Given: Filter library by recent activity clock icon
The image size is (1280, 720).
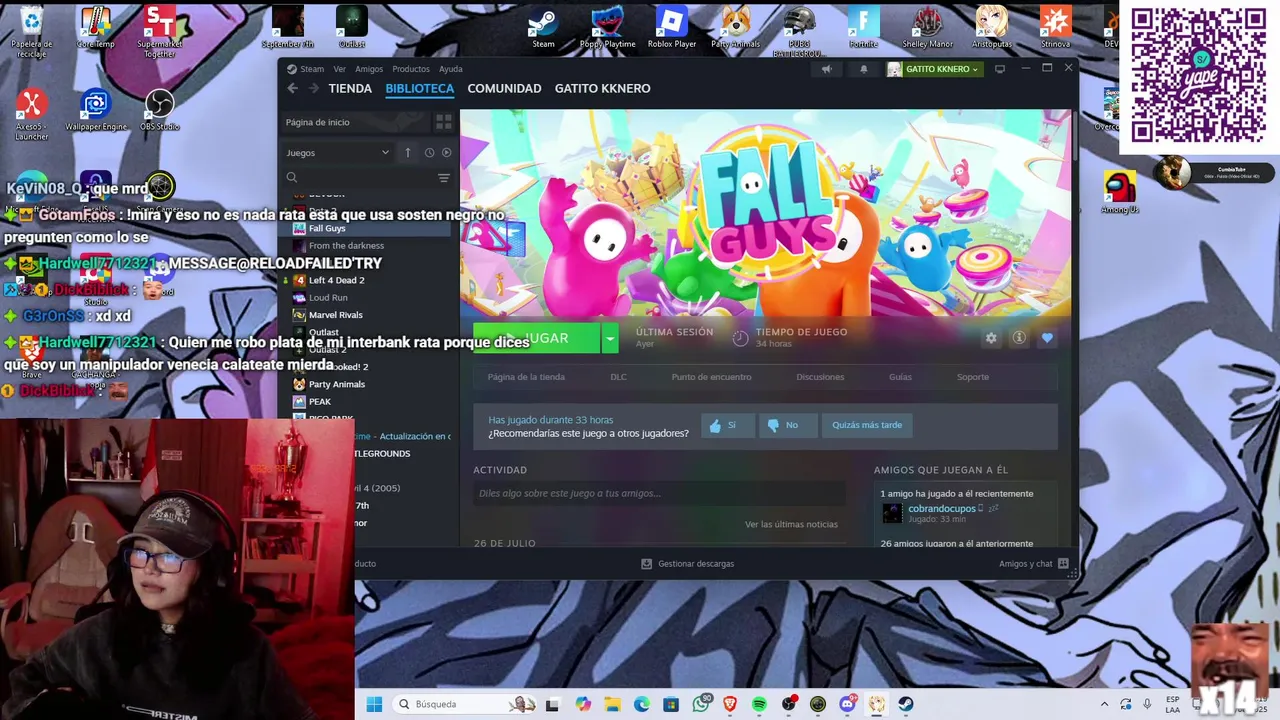Looking at the screenshot, I should tap(429, 153).
